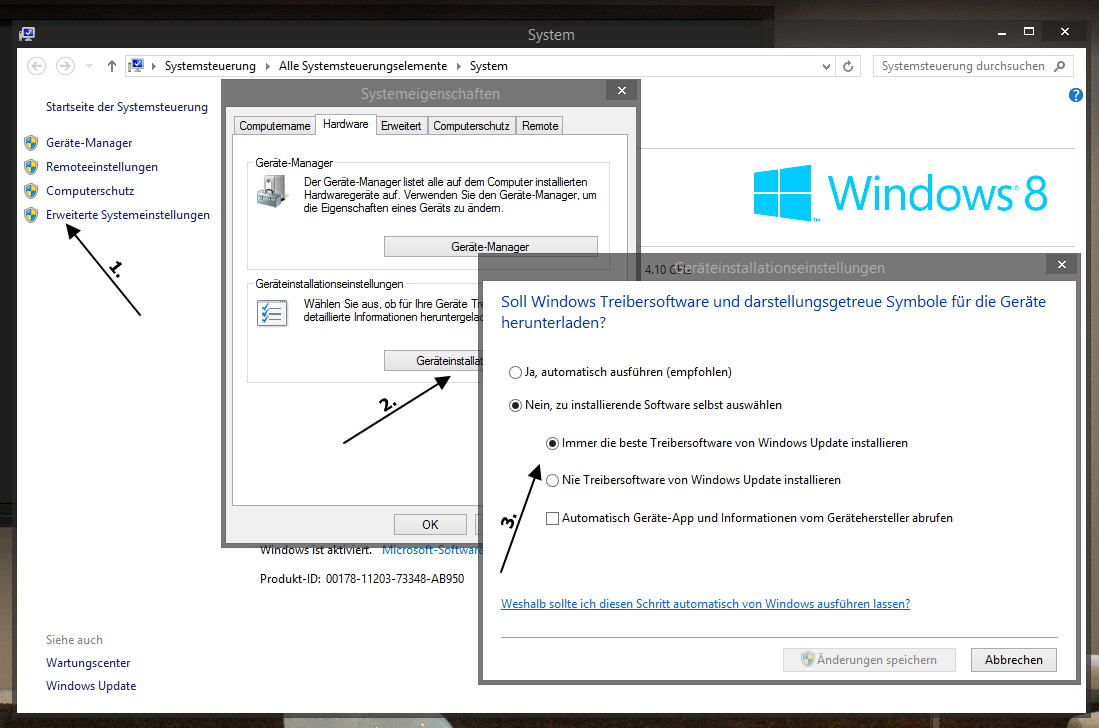The width and height of the screenshot is (1099, 728).
Task: Expand the chevron after Systemsteuerung in breadcrumb
Action: (x=267, y=67)
